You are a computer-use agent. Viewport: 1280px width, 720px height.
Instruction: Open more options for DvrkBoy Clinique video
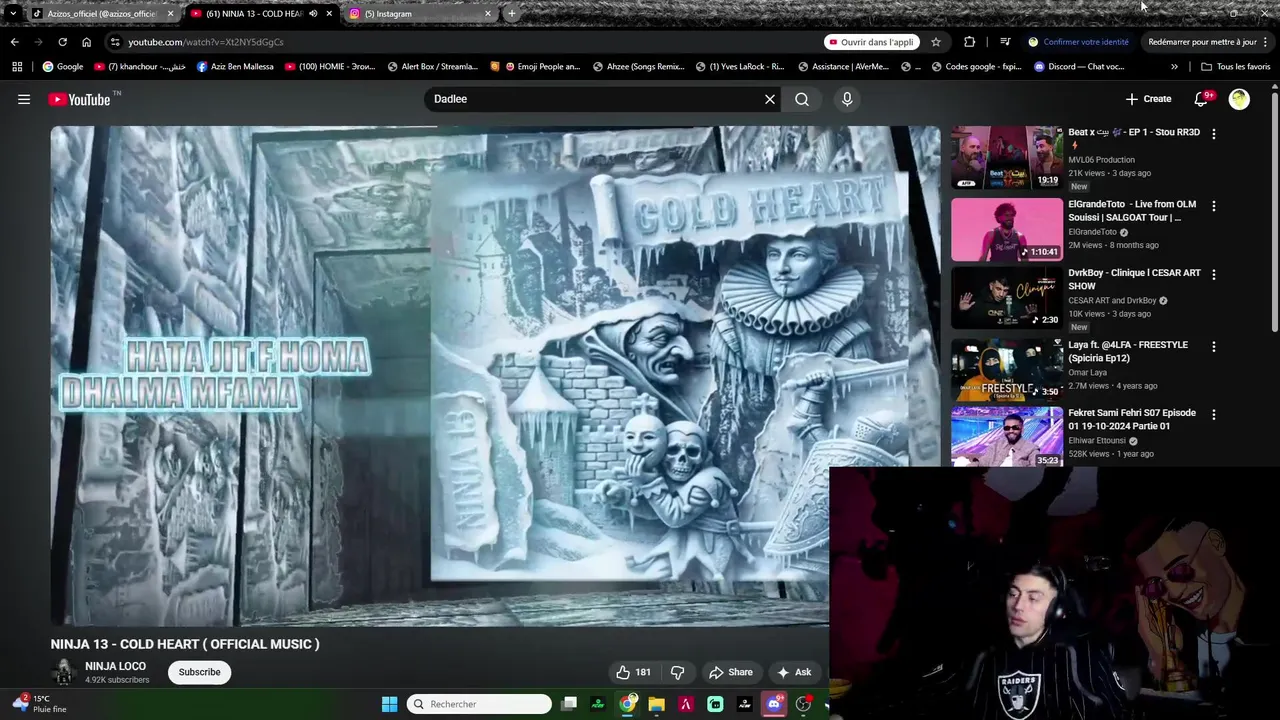[x=1214, y=274]
